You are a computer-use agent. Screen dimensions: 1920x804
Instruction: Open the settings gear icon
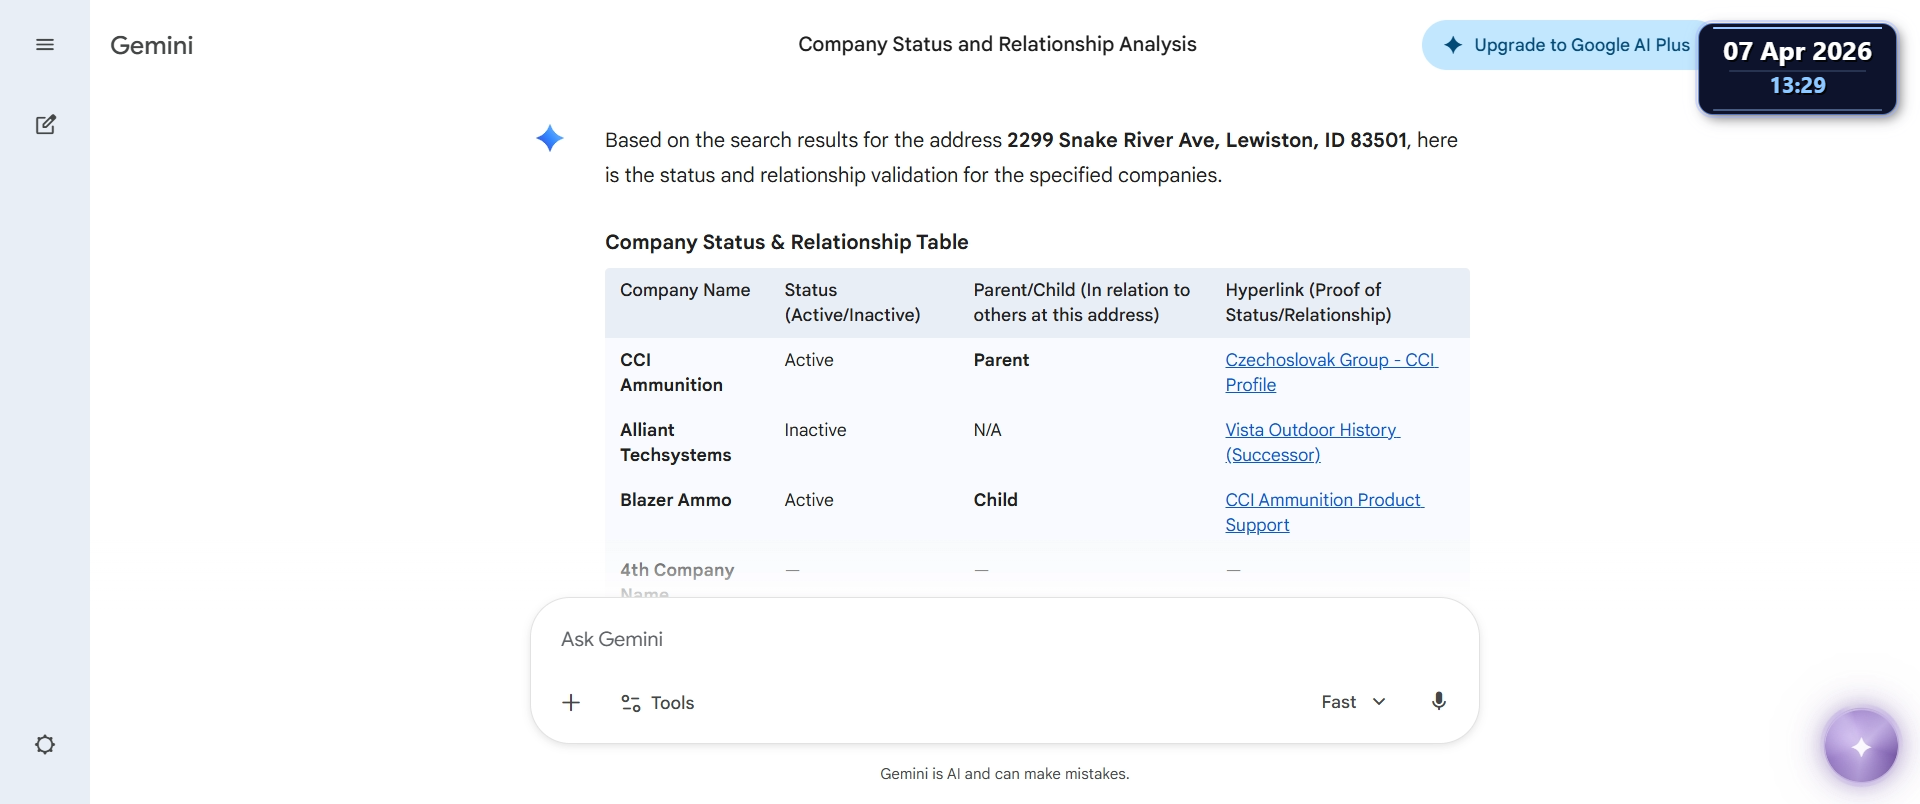(45, 745)
